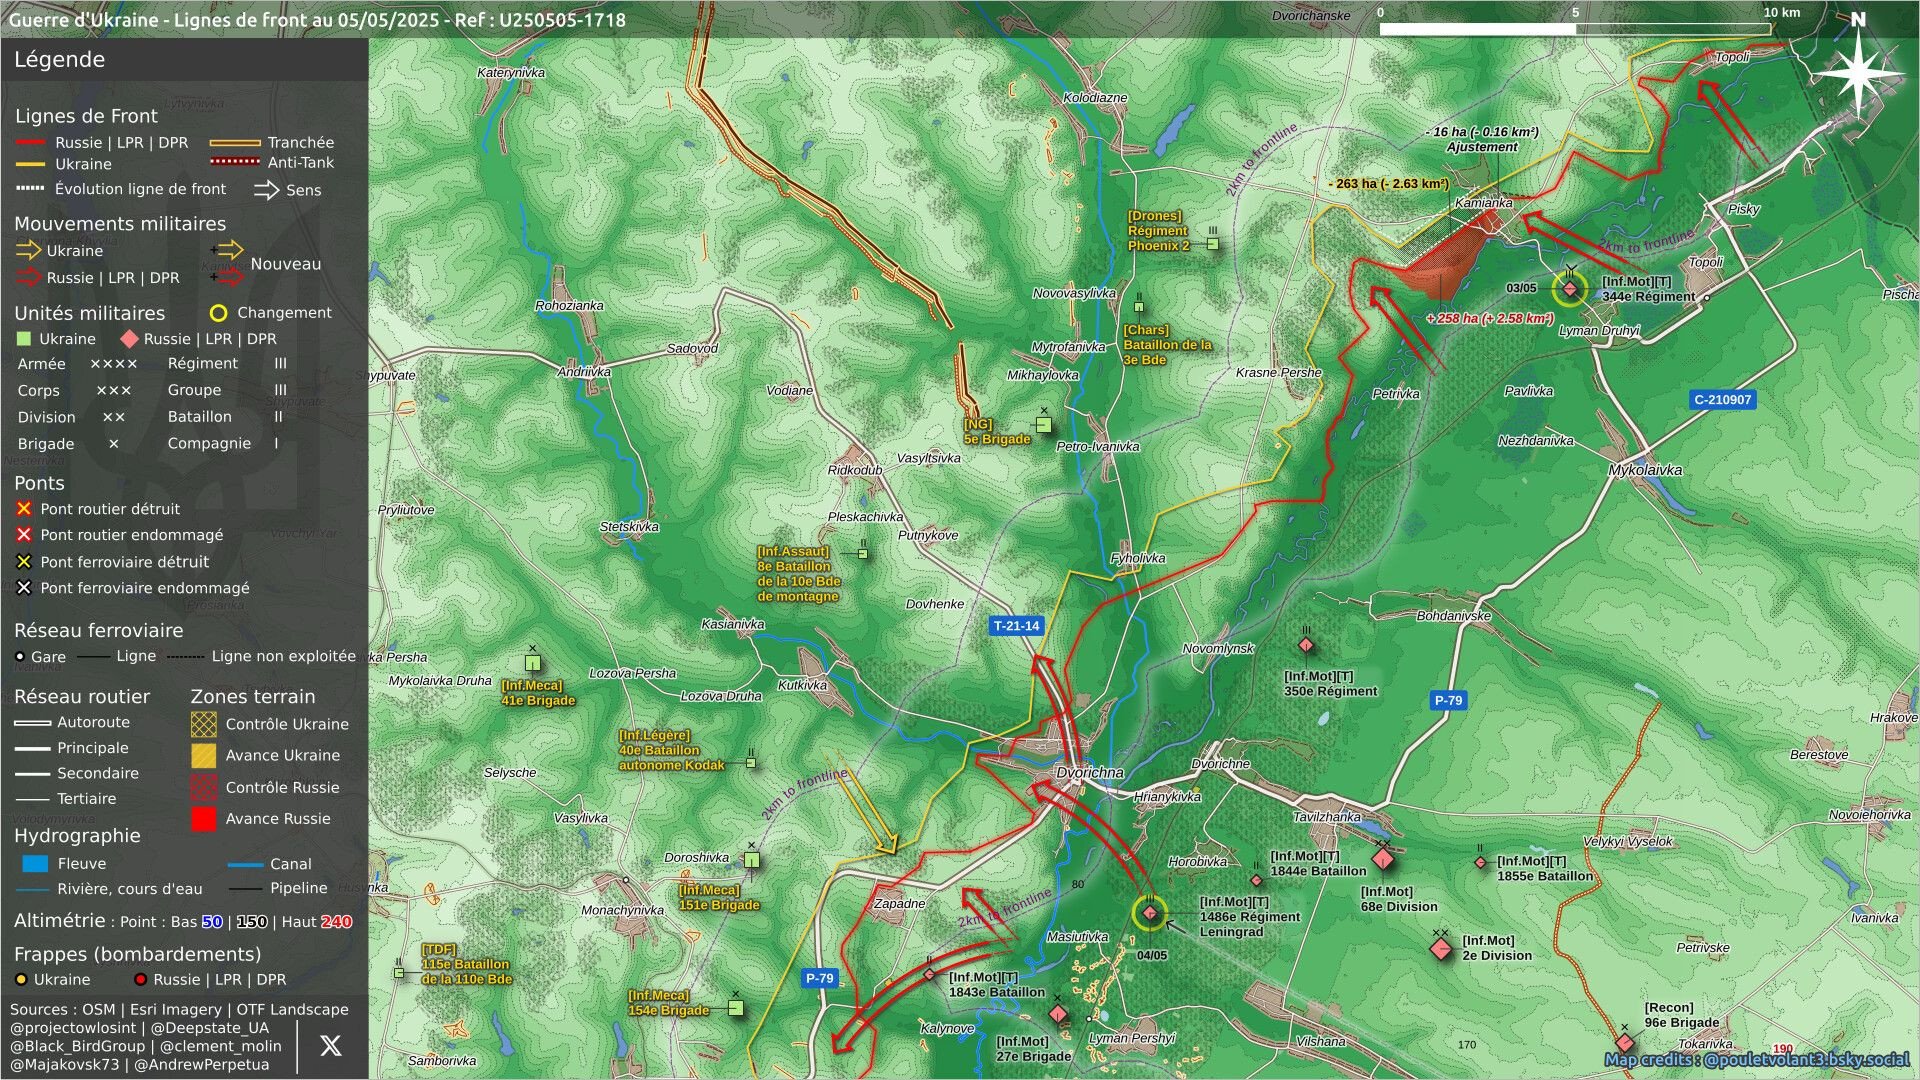Click the T-21-14 road shield
The image size is (1920, 1080).
pos(1016,626)
